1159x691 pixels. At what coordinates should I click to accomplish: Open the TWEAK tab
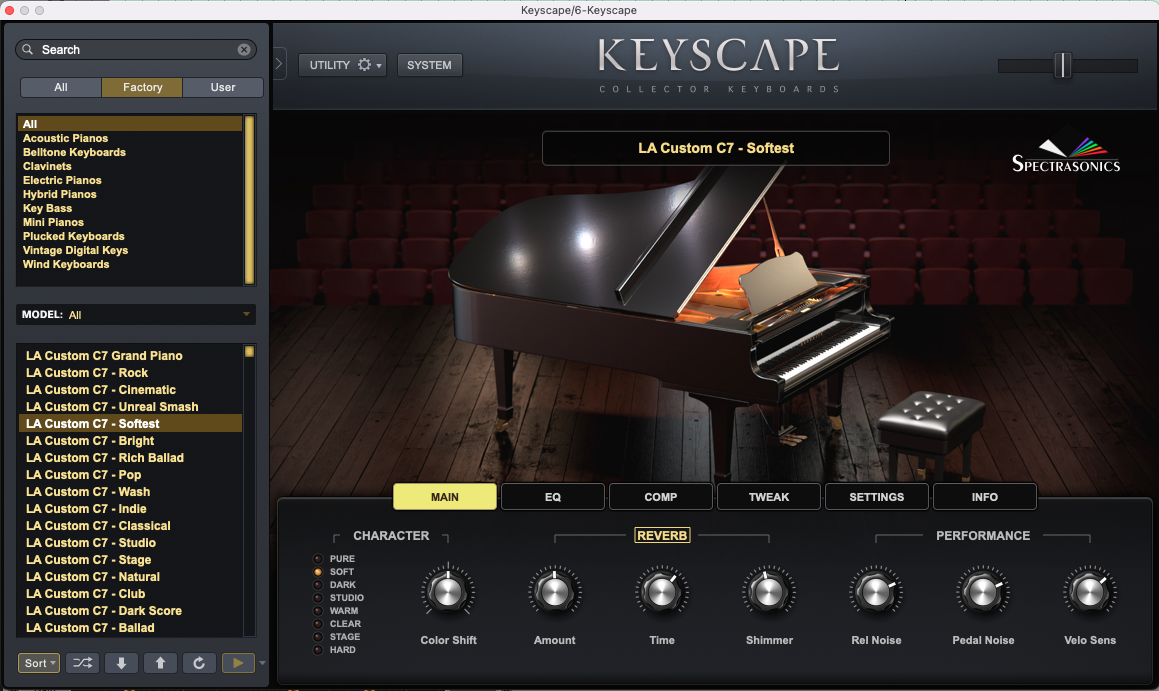tap(769, 497)
